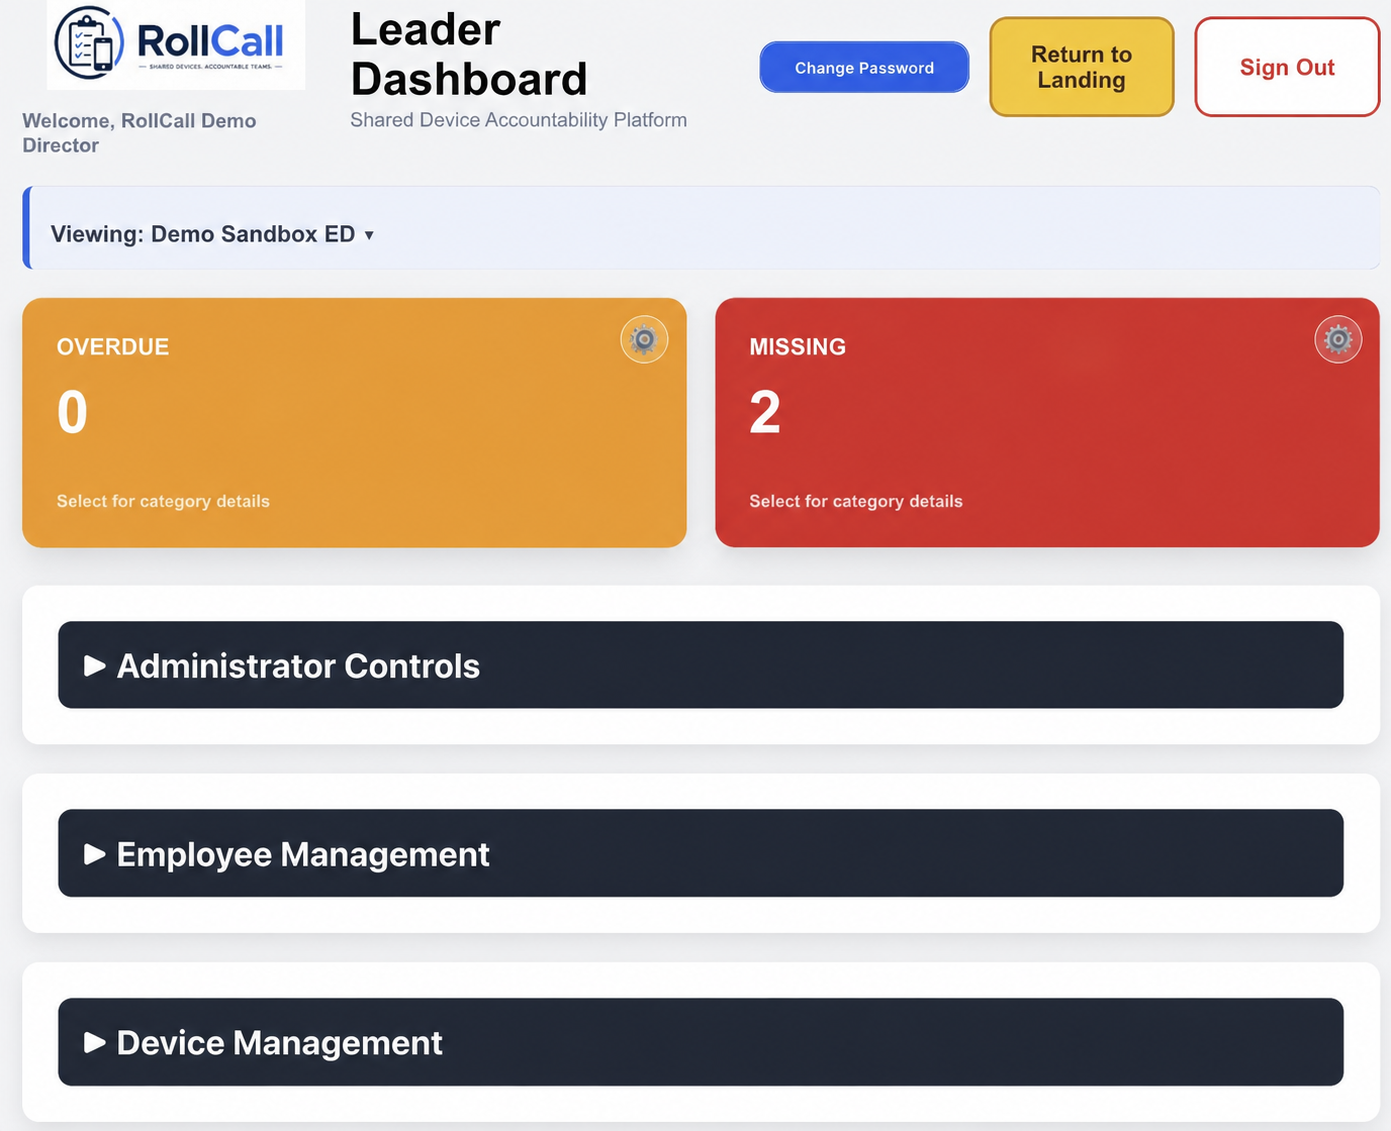Click the Welcome, RollCall Demo Director text

point(139,133)
